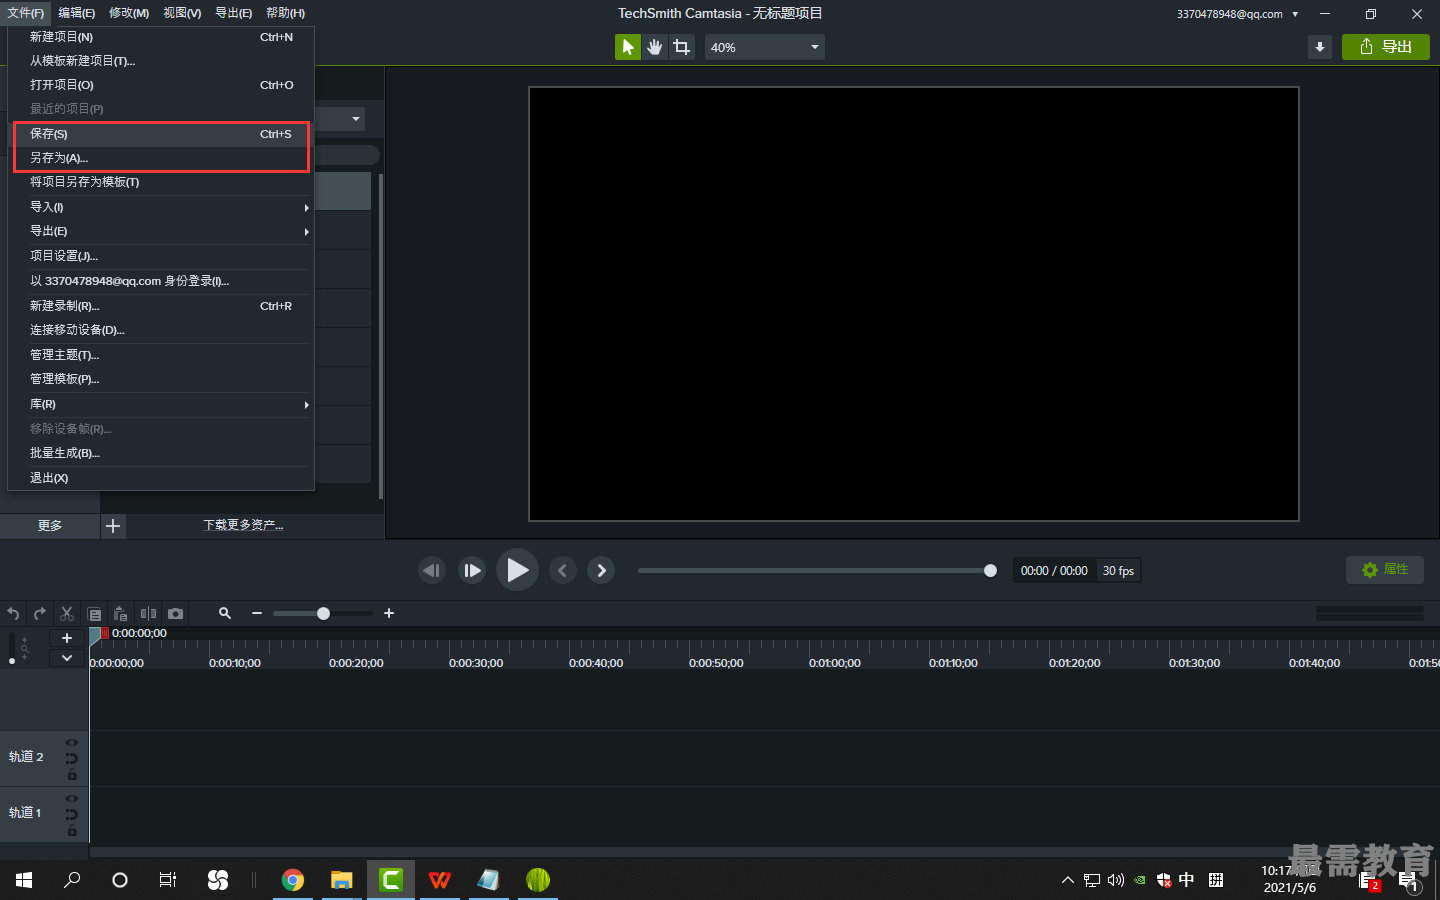Select 另存为(A)... in the File menu
Viewport: 1440px width, 900px height.
coord(161,158)
